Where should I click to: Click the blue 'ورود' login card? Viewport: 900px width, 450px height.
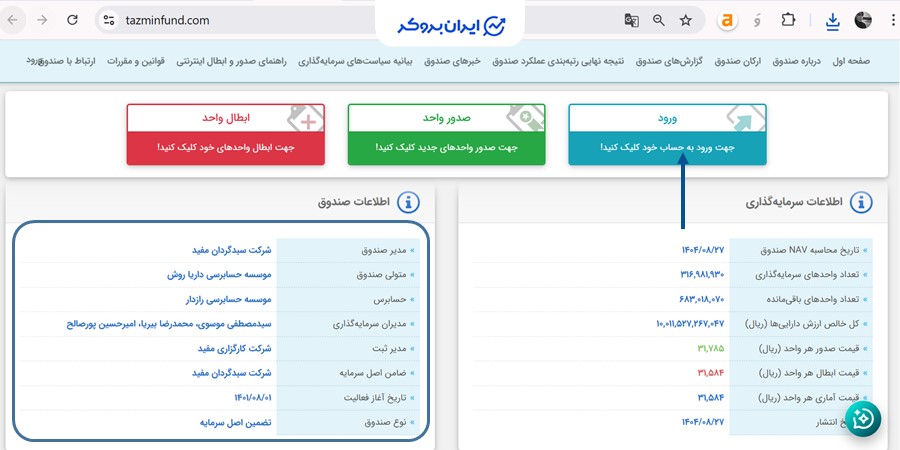point(667,134)
